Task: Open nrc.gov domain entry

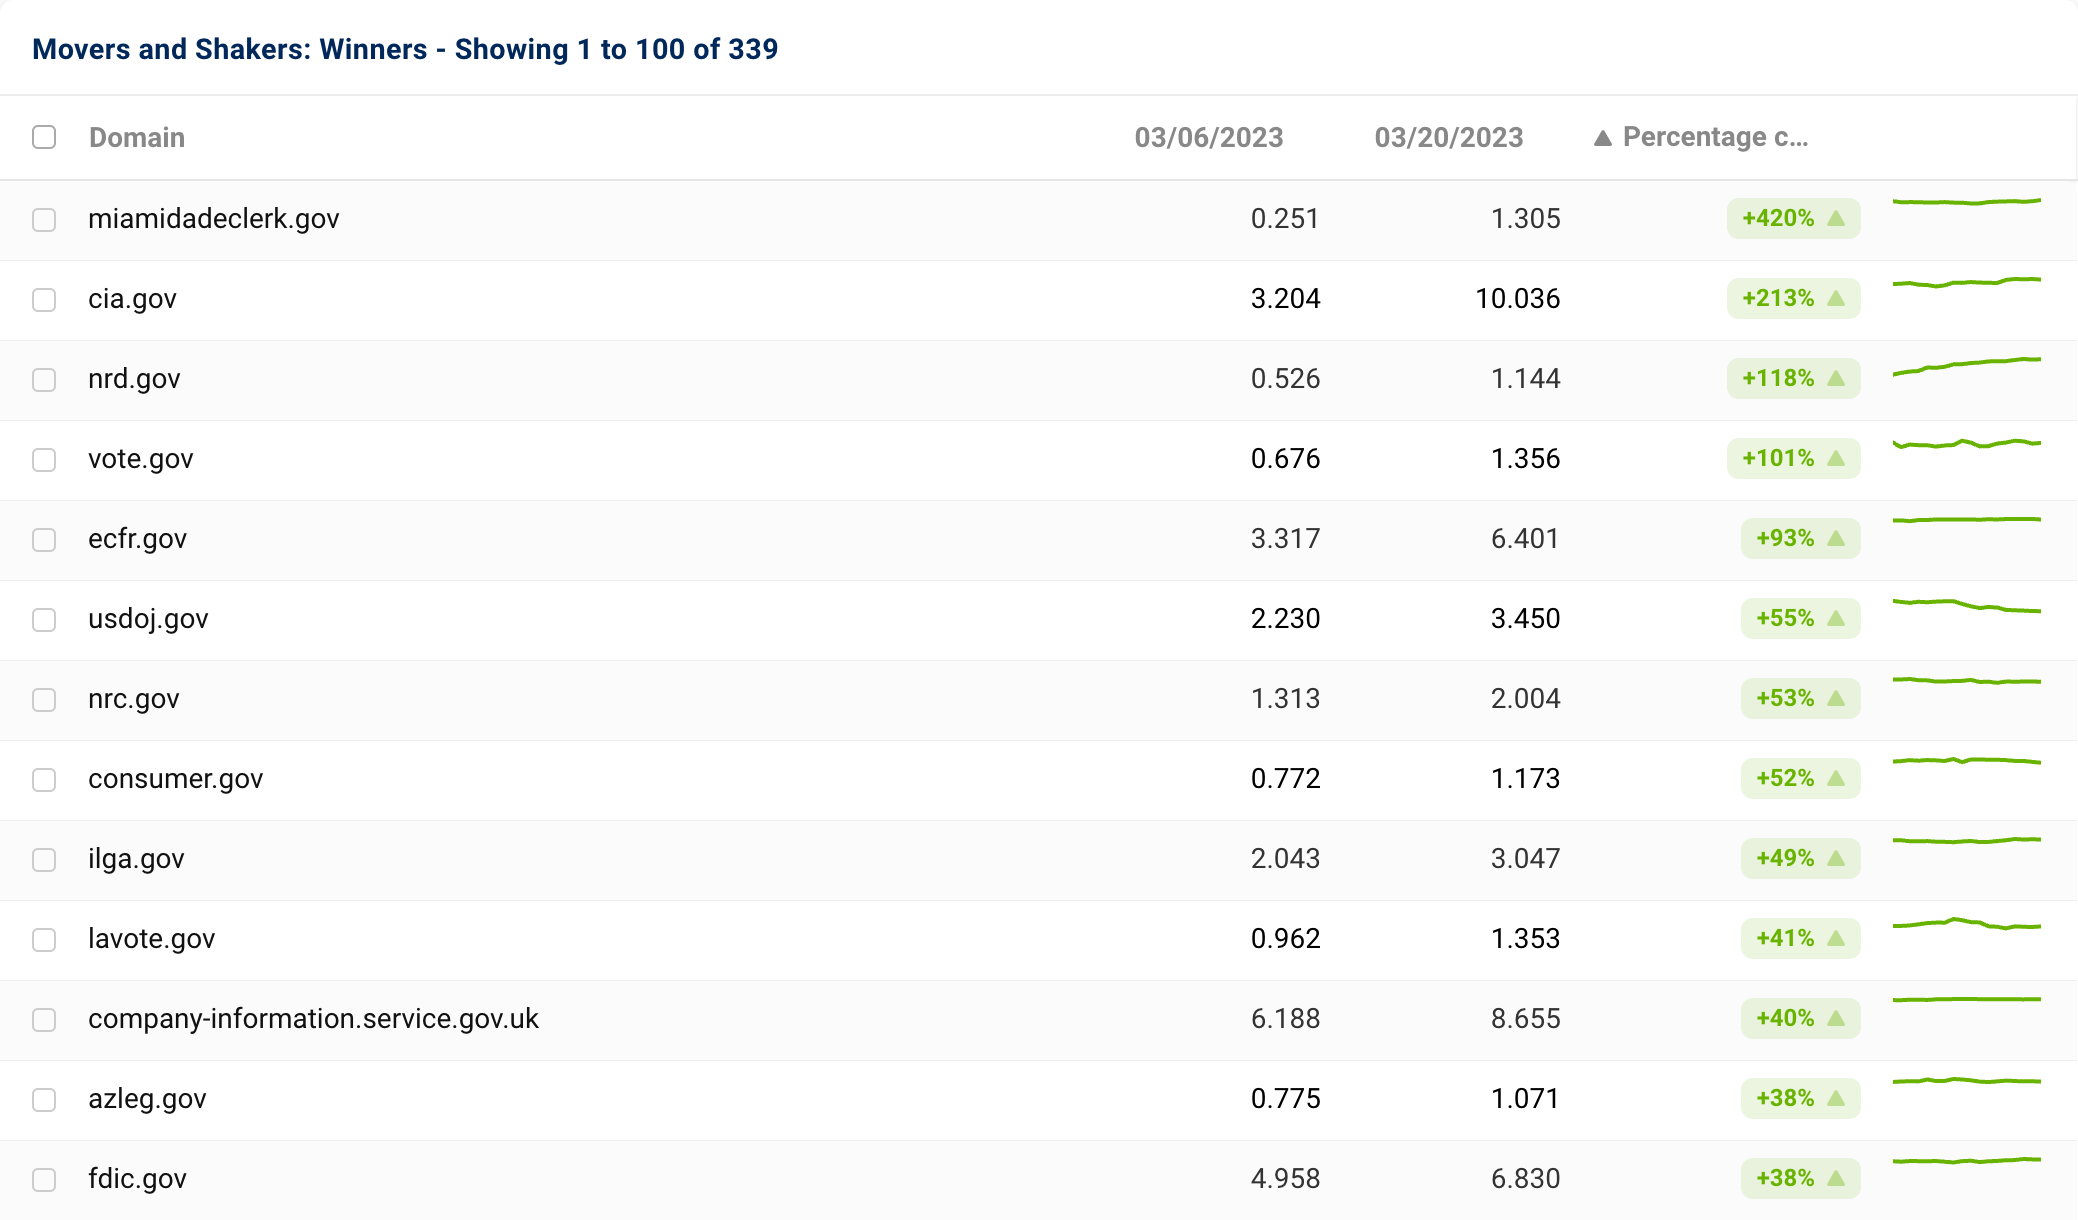Action: [x=134, y=698]
